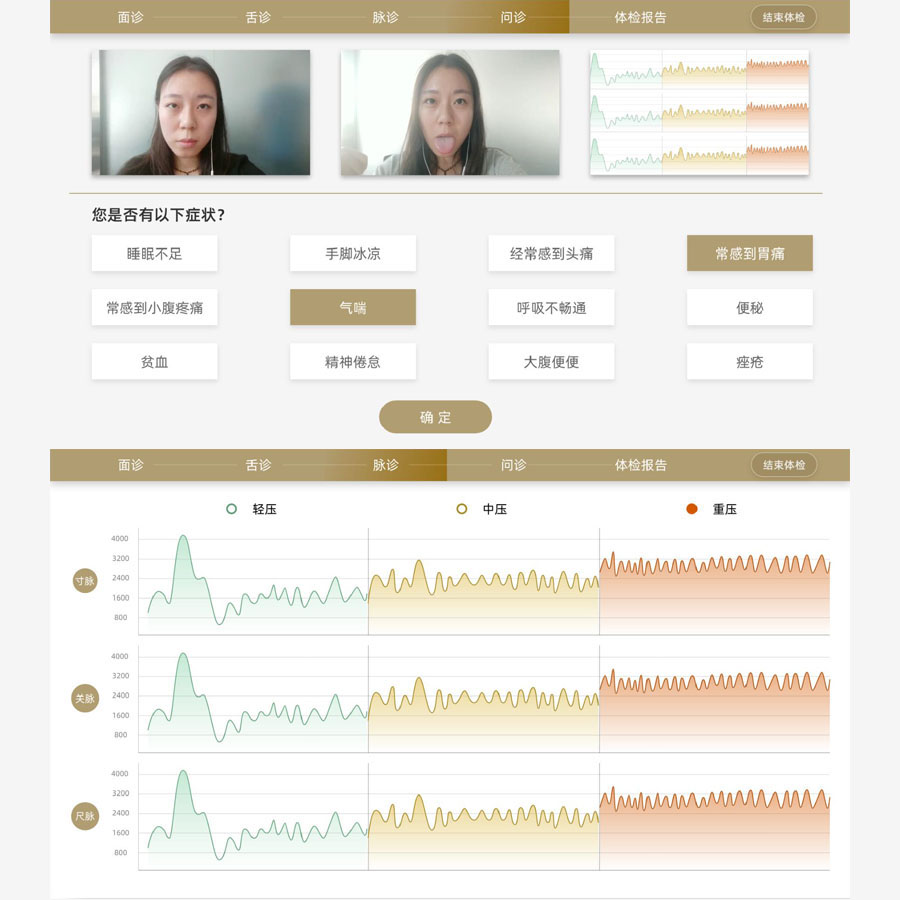Toggle the green 轻压 legend marker
900x900 pixels.
(231, 509)
